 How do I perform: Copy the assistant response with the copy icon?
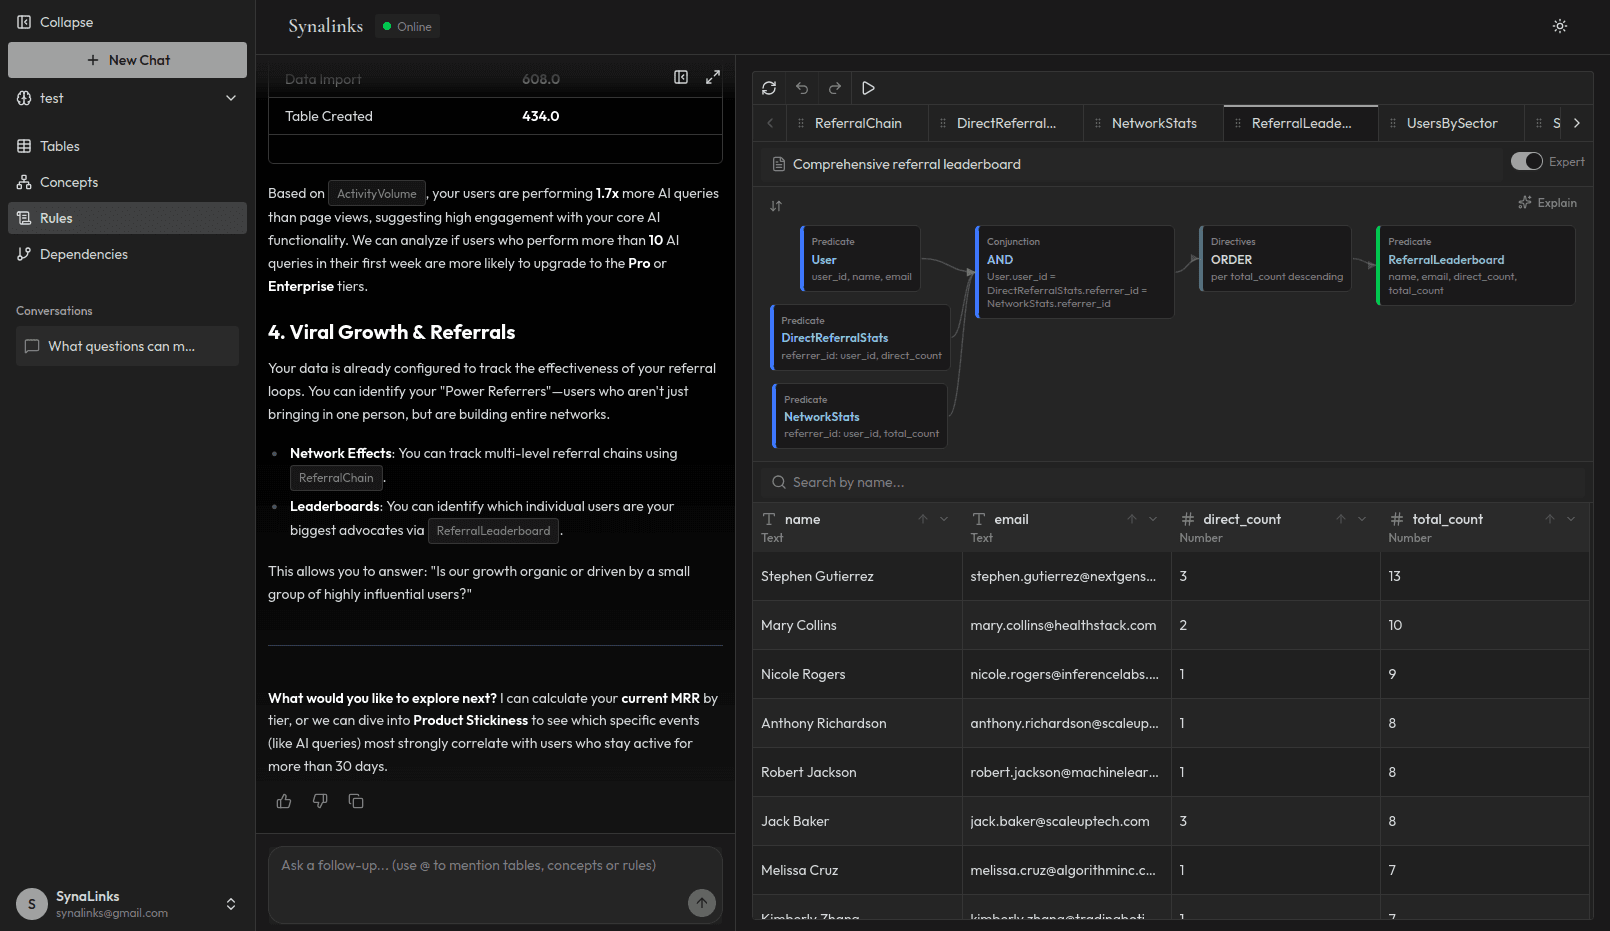(x=356, y=801)
